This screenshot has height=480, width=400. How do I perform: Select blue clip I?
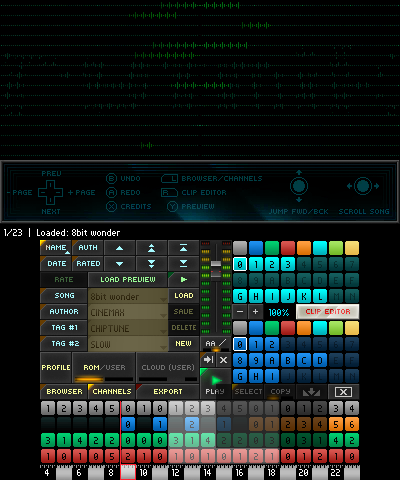point(272,376)
